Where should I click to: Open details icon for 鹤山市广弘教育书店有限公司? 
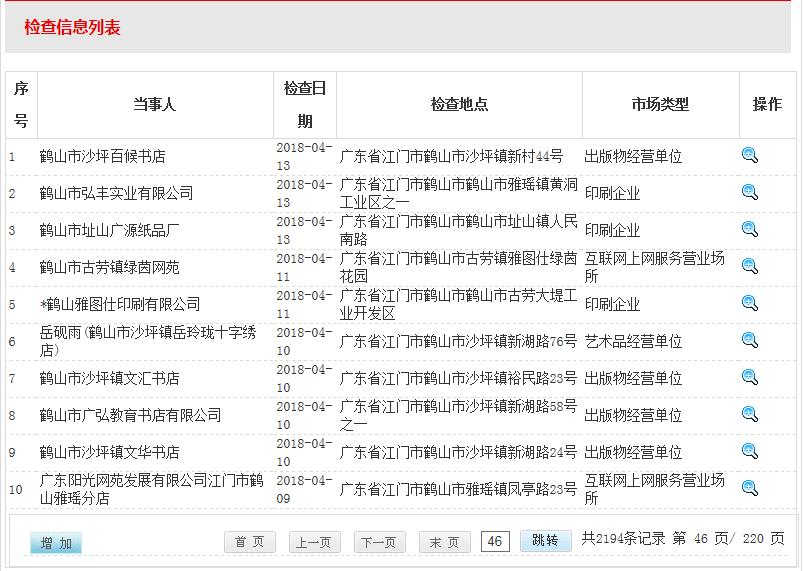tap(750, 414)
